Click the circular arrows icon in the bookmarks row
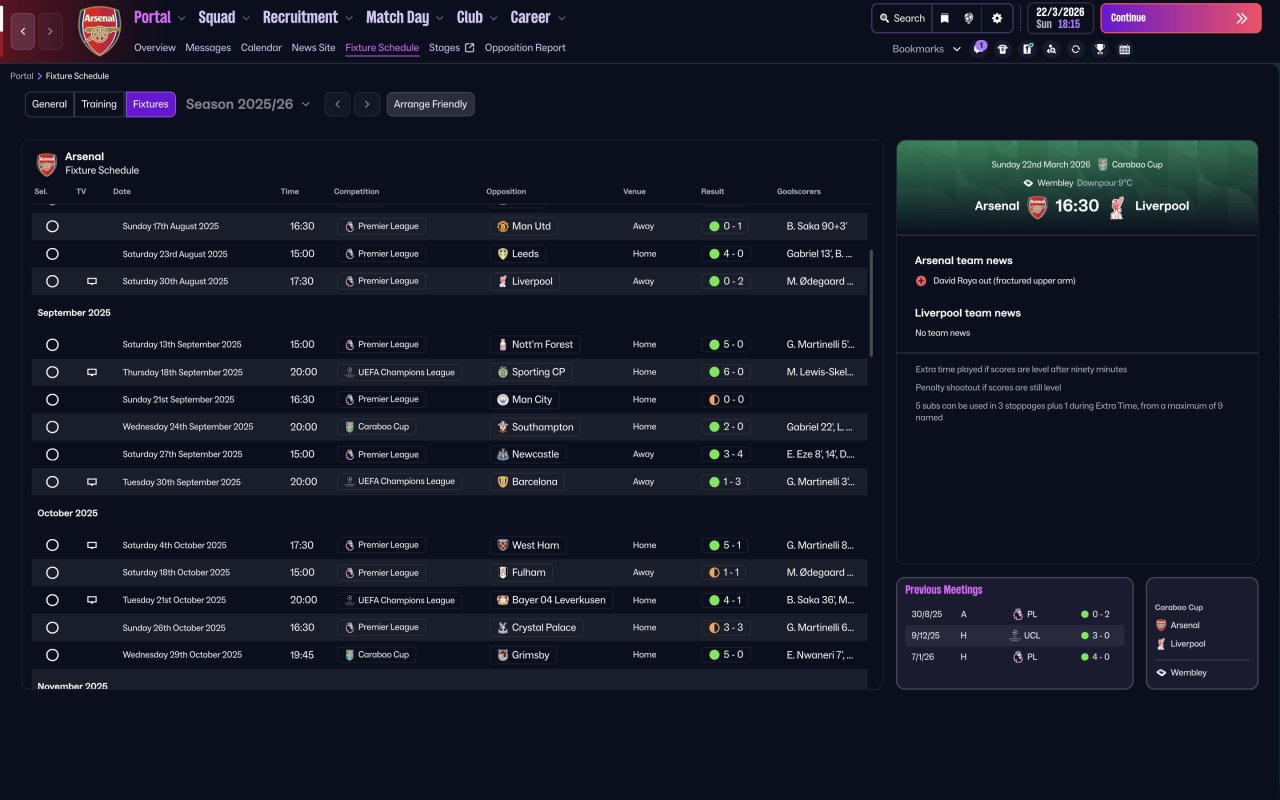This screenshot has width=1280, height=800. [x=1075, y=49]
